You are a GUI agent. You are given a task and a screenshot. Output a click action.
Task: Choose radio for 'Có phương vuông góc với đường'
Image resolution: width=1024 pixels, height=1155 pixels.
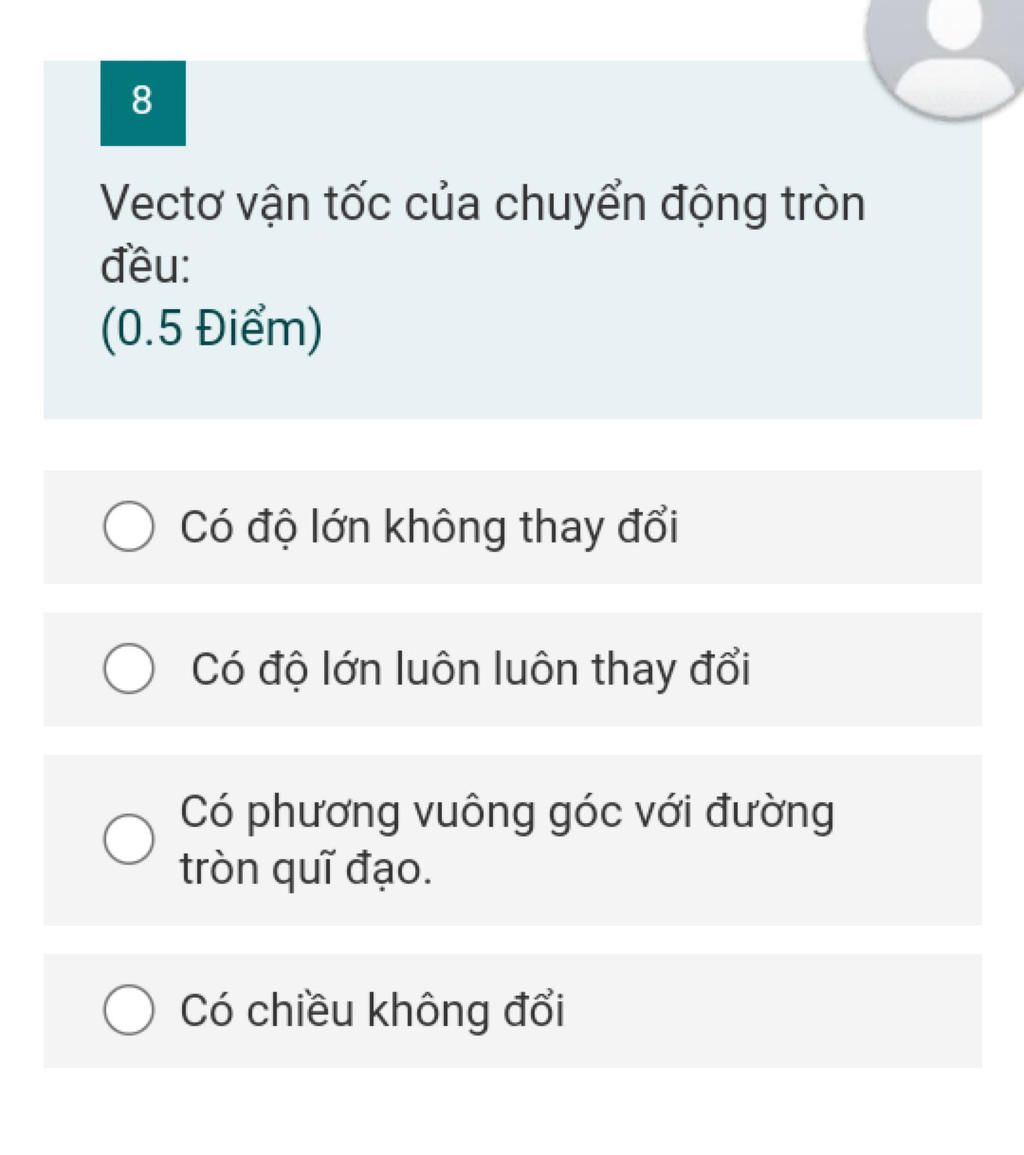click(129, 839)
